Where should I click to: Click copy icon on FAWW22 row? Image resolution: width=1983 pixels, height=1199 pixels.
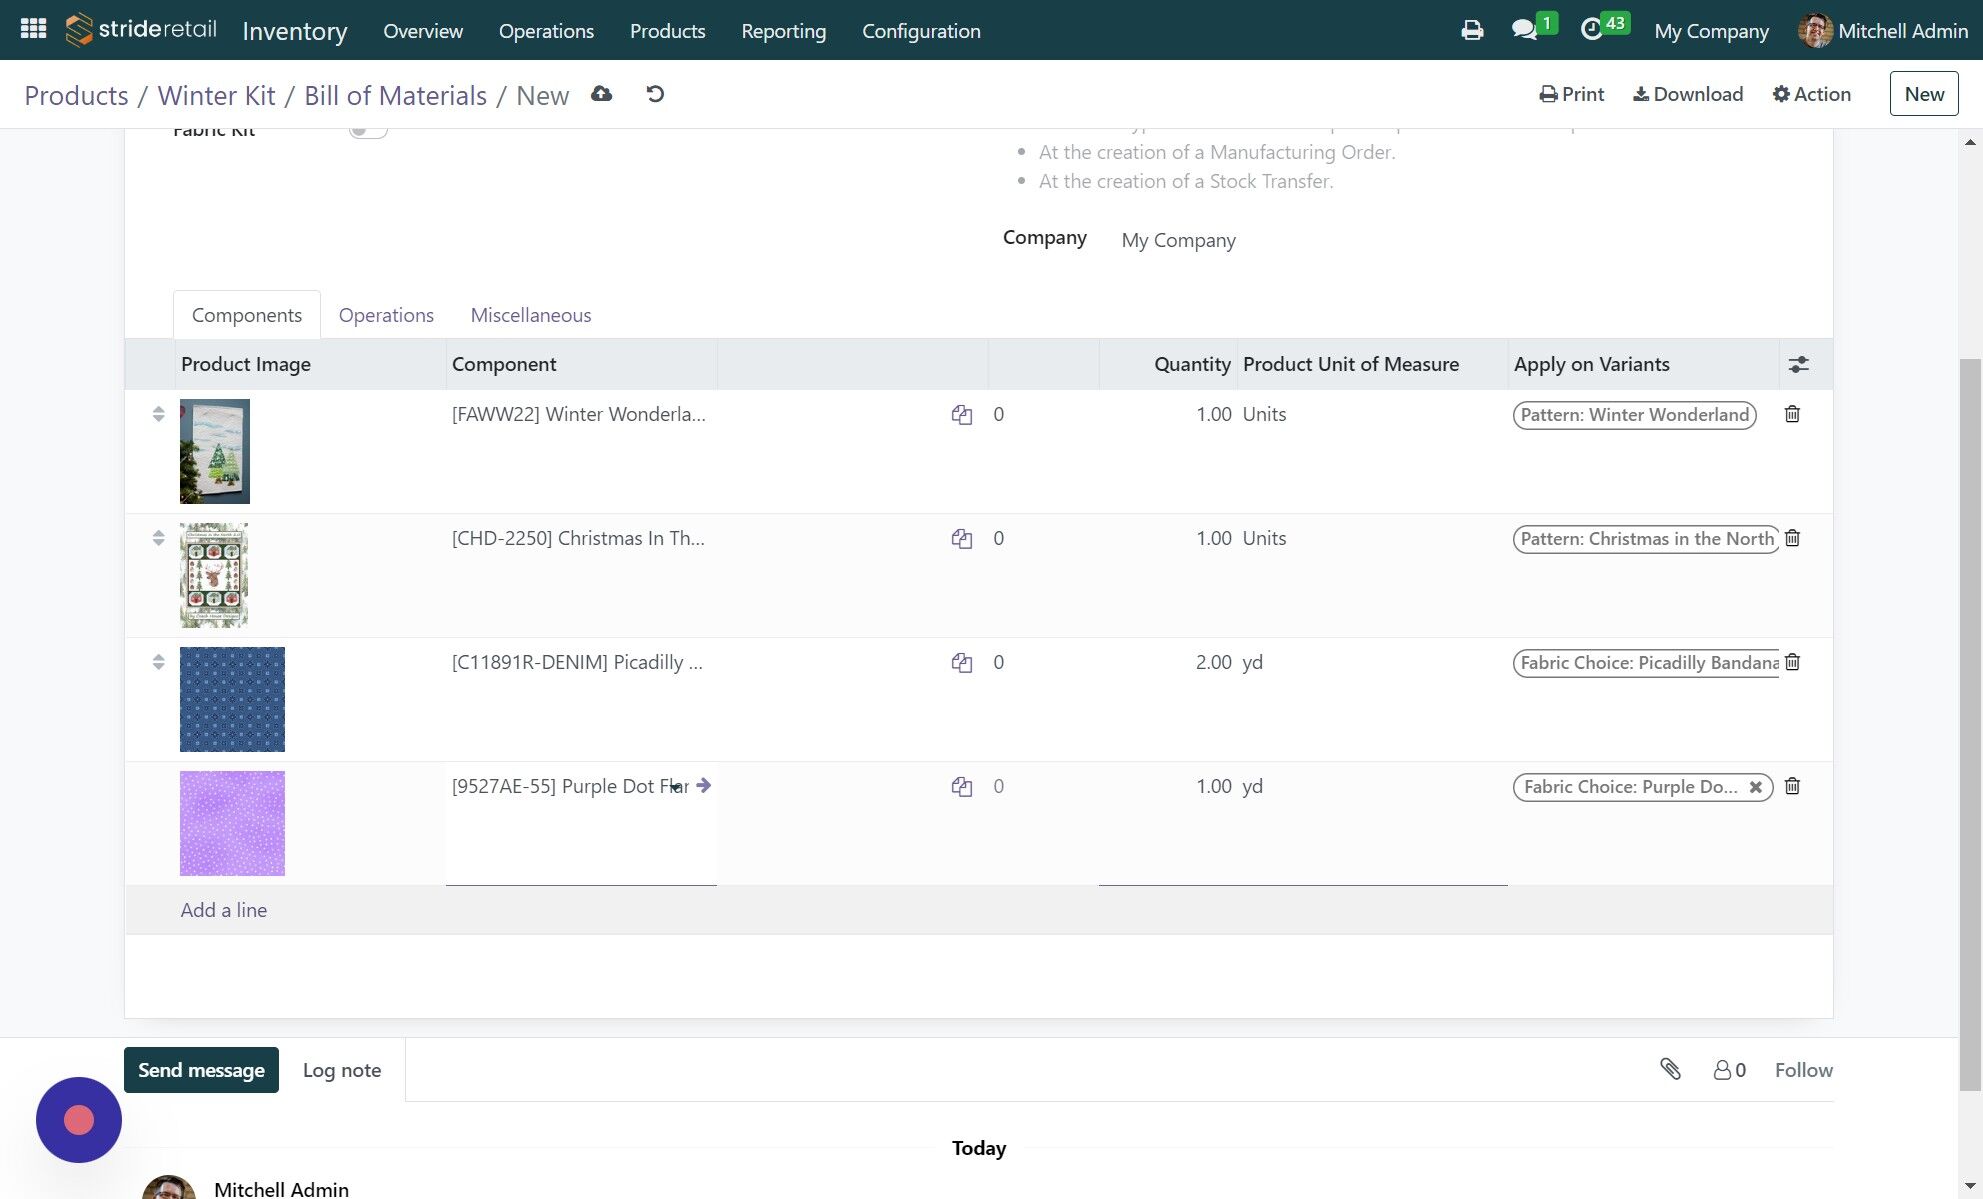click(962, 415)
